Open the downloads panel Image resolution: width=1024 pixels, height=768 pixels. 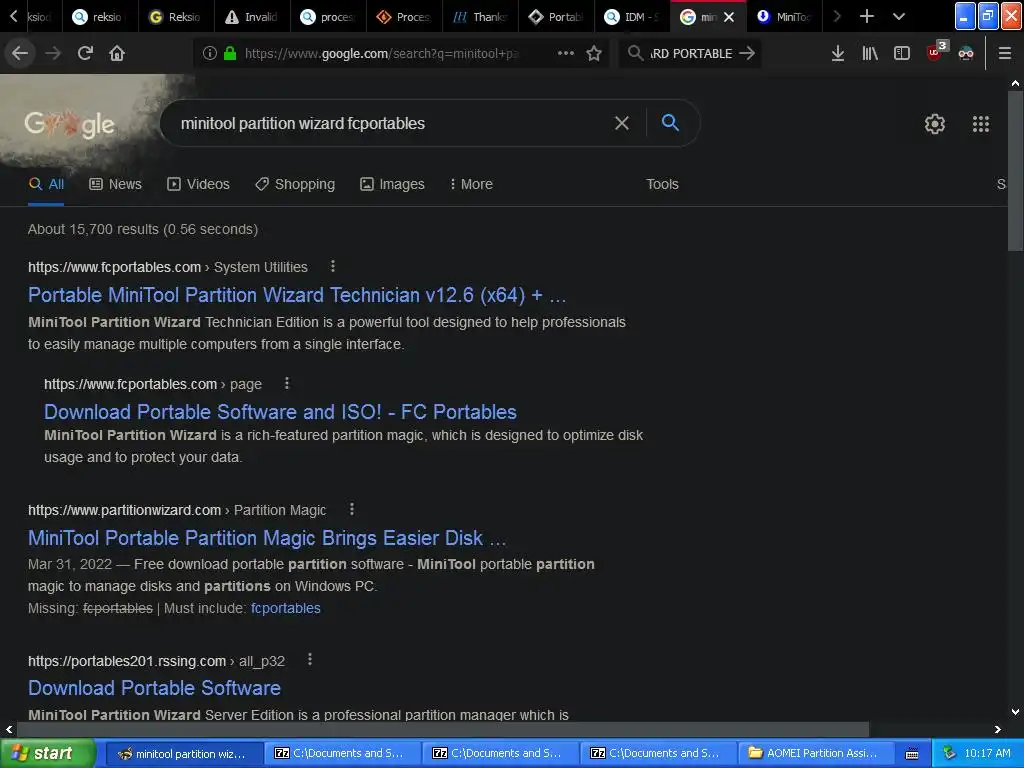(x=838, y=53)
